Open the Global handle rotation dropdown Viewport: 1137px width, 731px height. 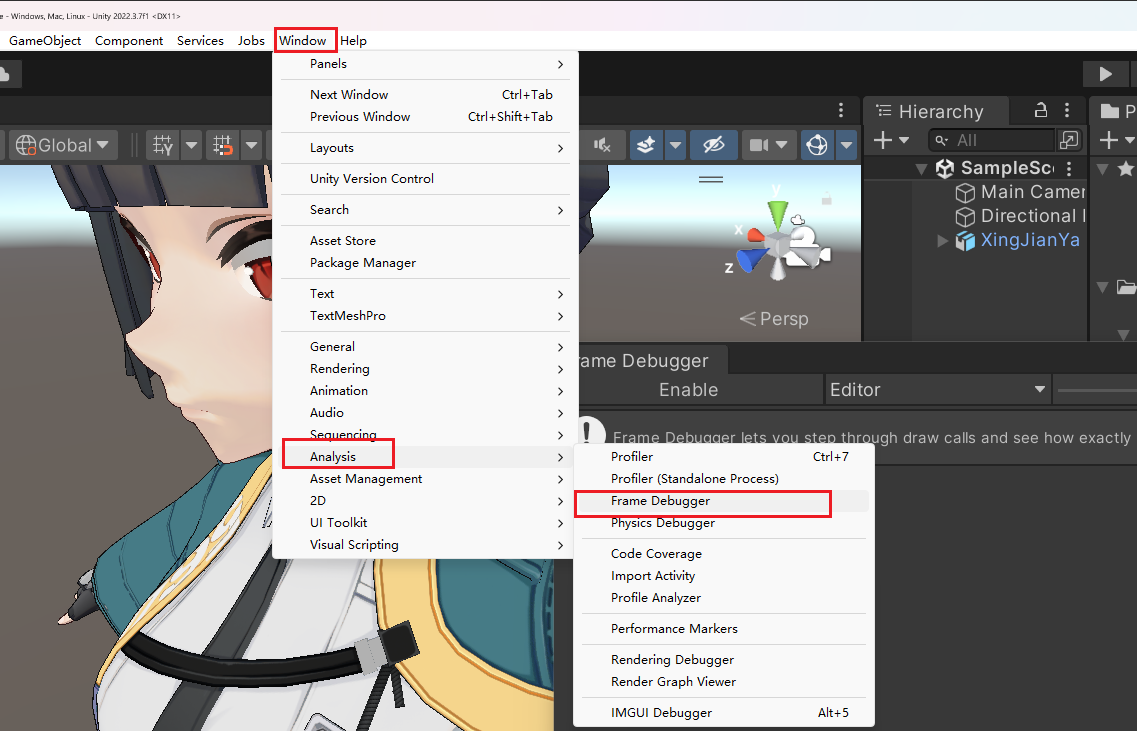tap(64, 145)
